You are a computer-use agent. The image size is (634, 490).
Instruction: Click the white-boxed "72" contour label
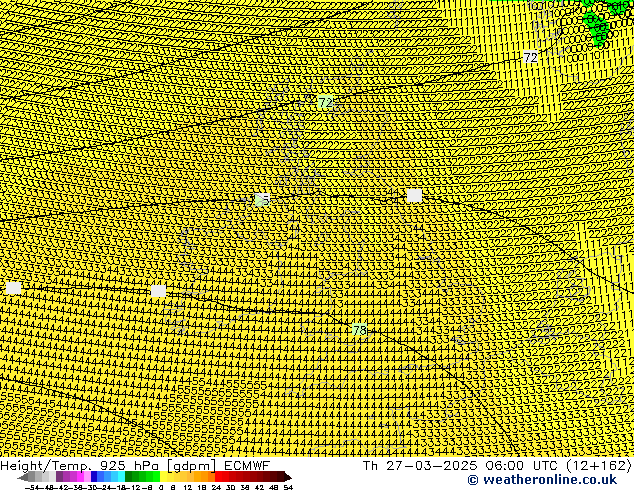click(530, 57)
